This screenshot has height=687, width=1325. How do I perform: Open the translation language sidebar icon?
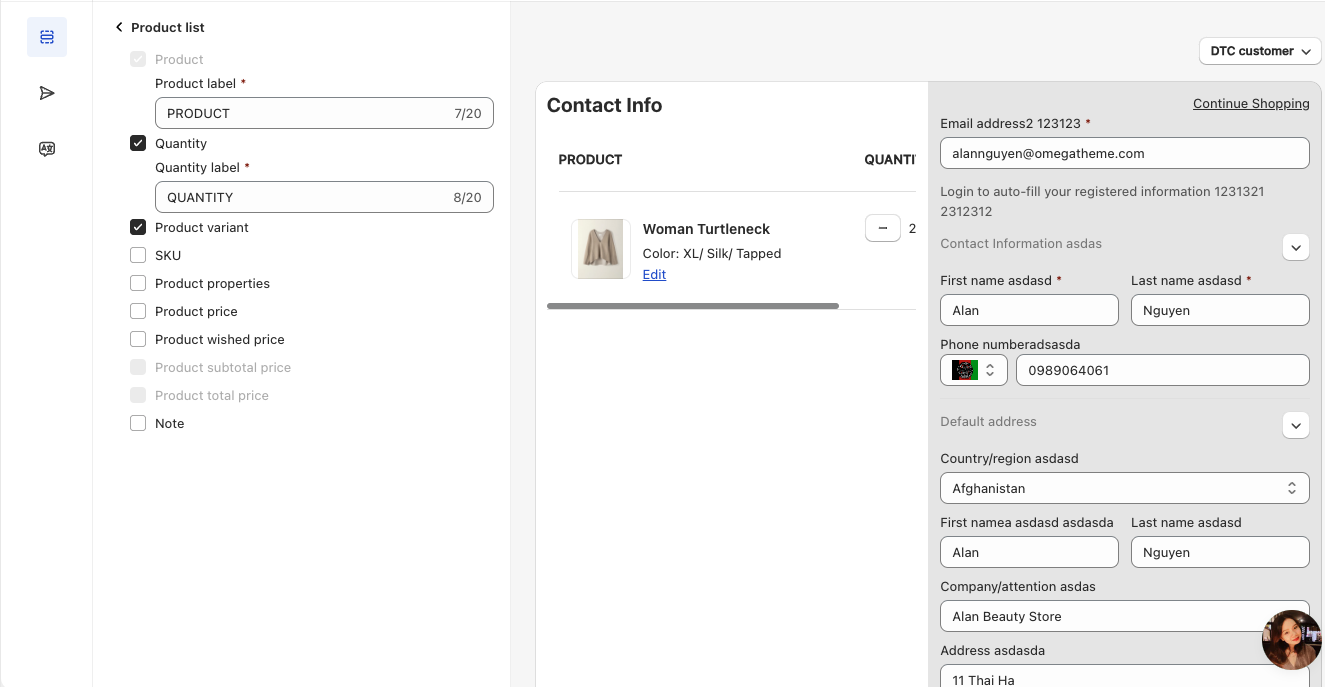[x=47, y=149]
